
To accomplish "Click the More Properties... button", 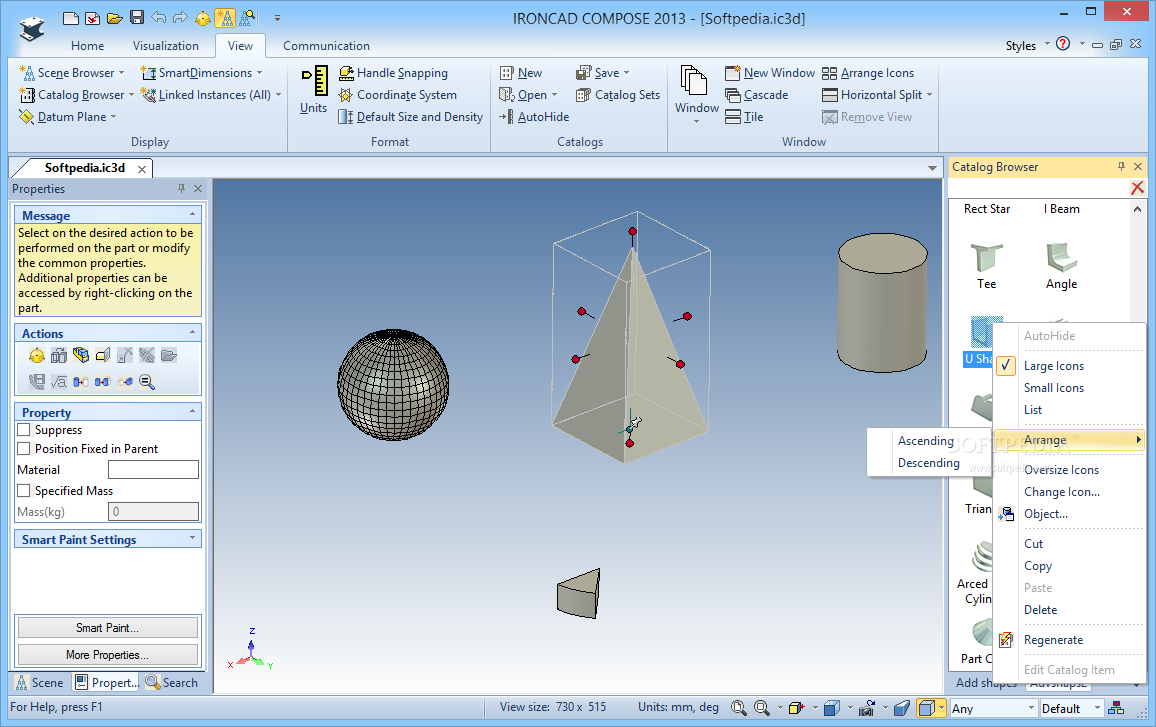I will tap(108, 655).
